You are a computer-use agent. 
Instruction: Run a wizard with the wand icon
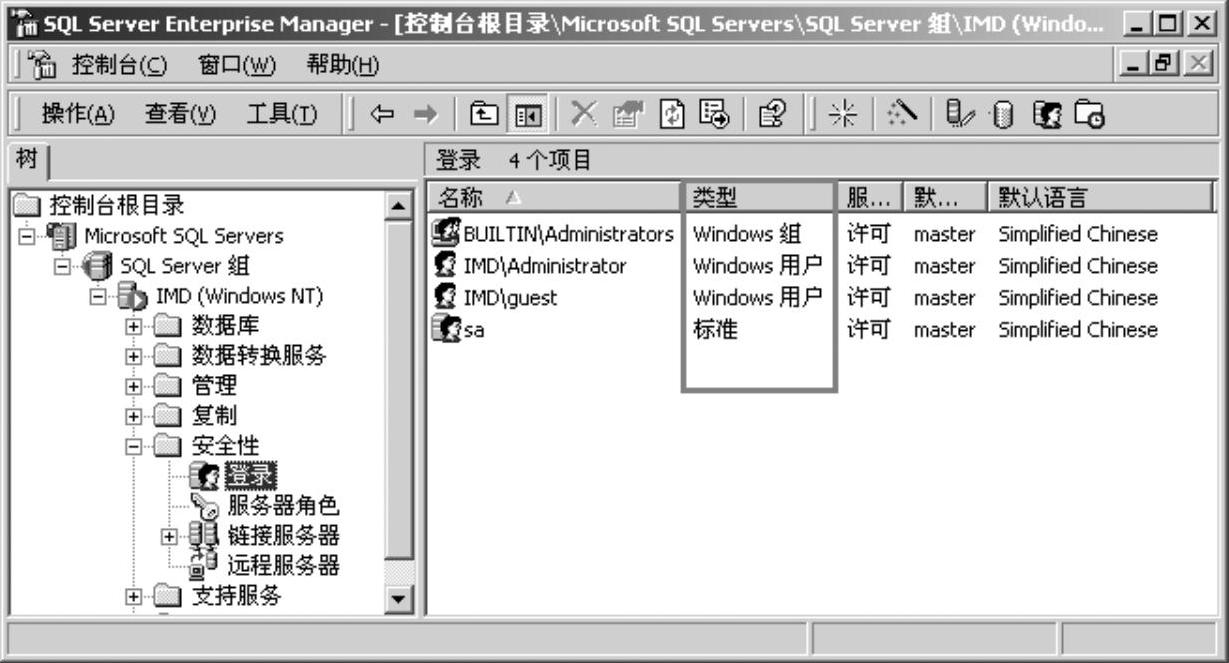[x=903, y=115]
